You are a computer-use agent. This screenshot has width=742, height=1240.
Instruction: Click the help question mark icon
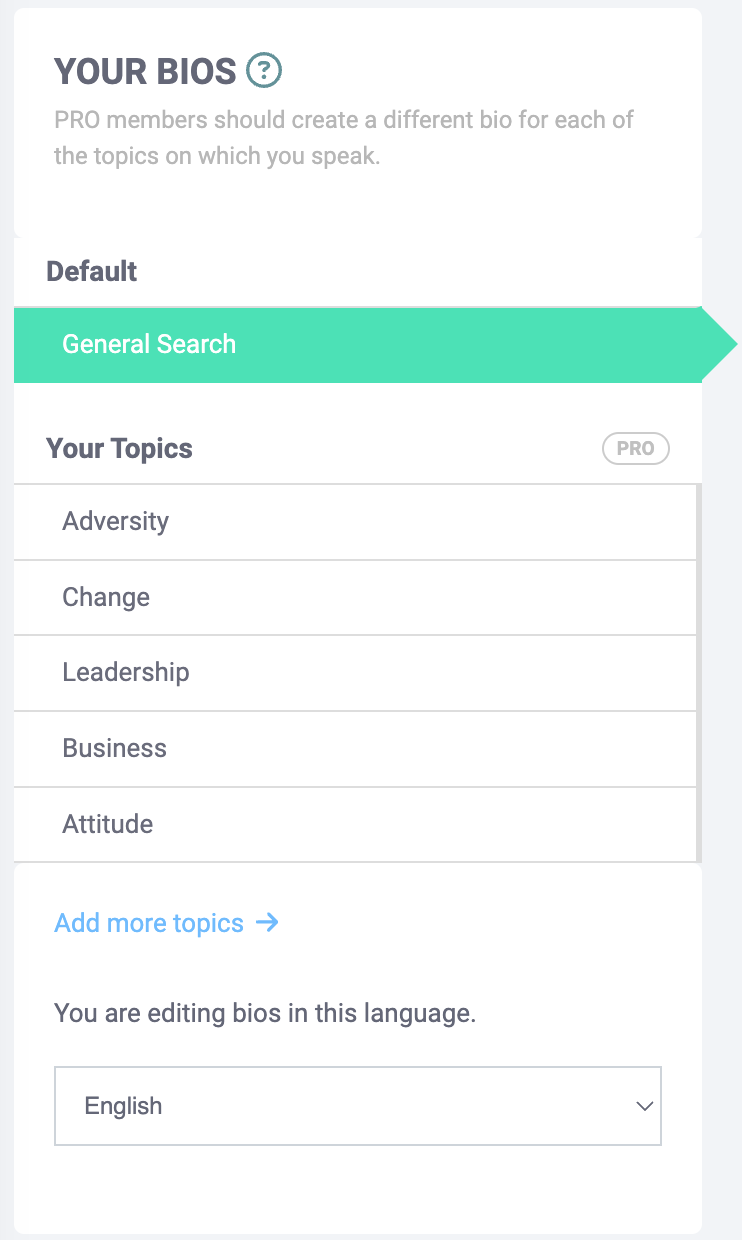point(264,71)
